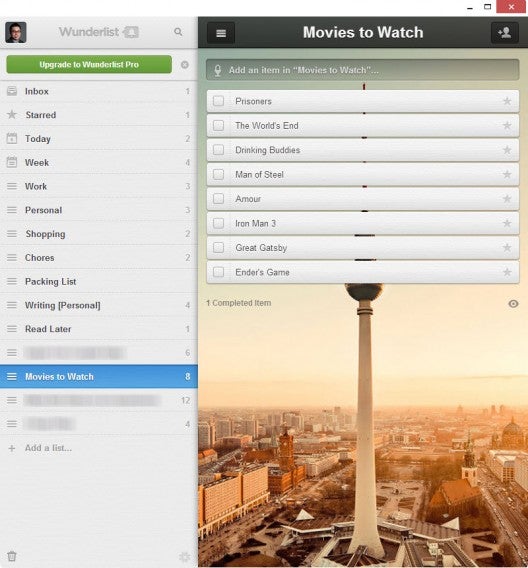Minimize the Wunderlist window

470,7
